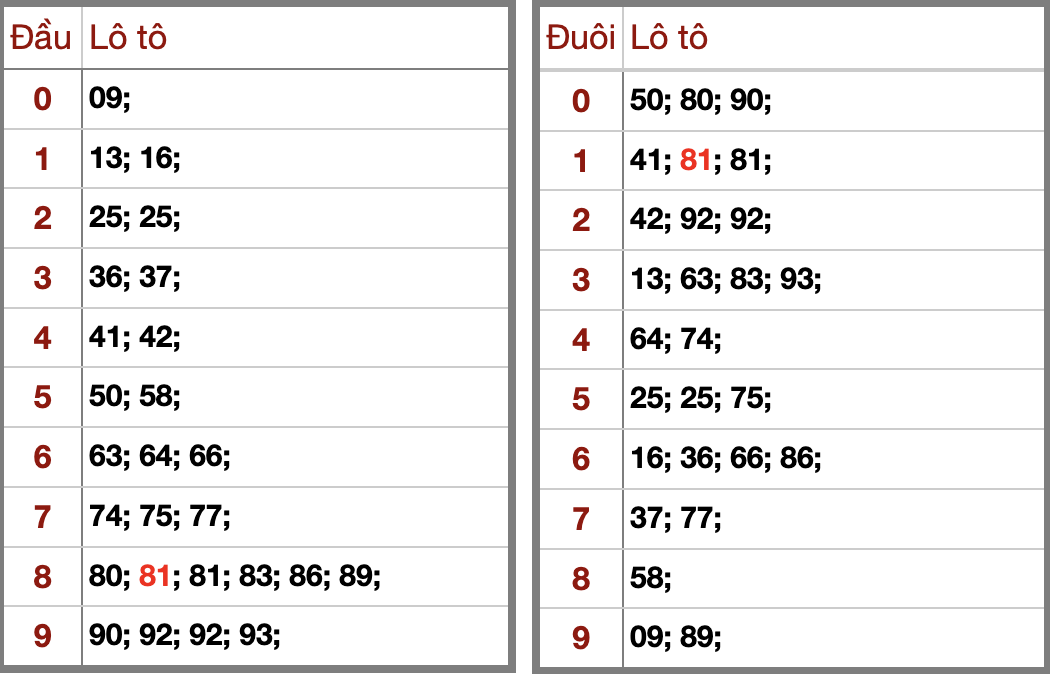Viewport: 1050px width, 674px height.
Task: Click the '09; 89;' cell
Action: click(x=676, y=637)
